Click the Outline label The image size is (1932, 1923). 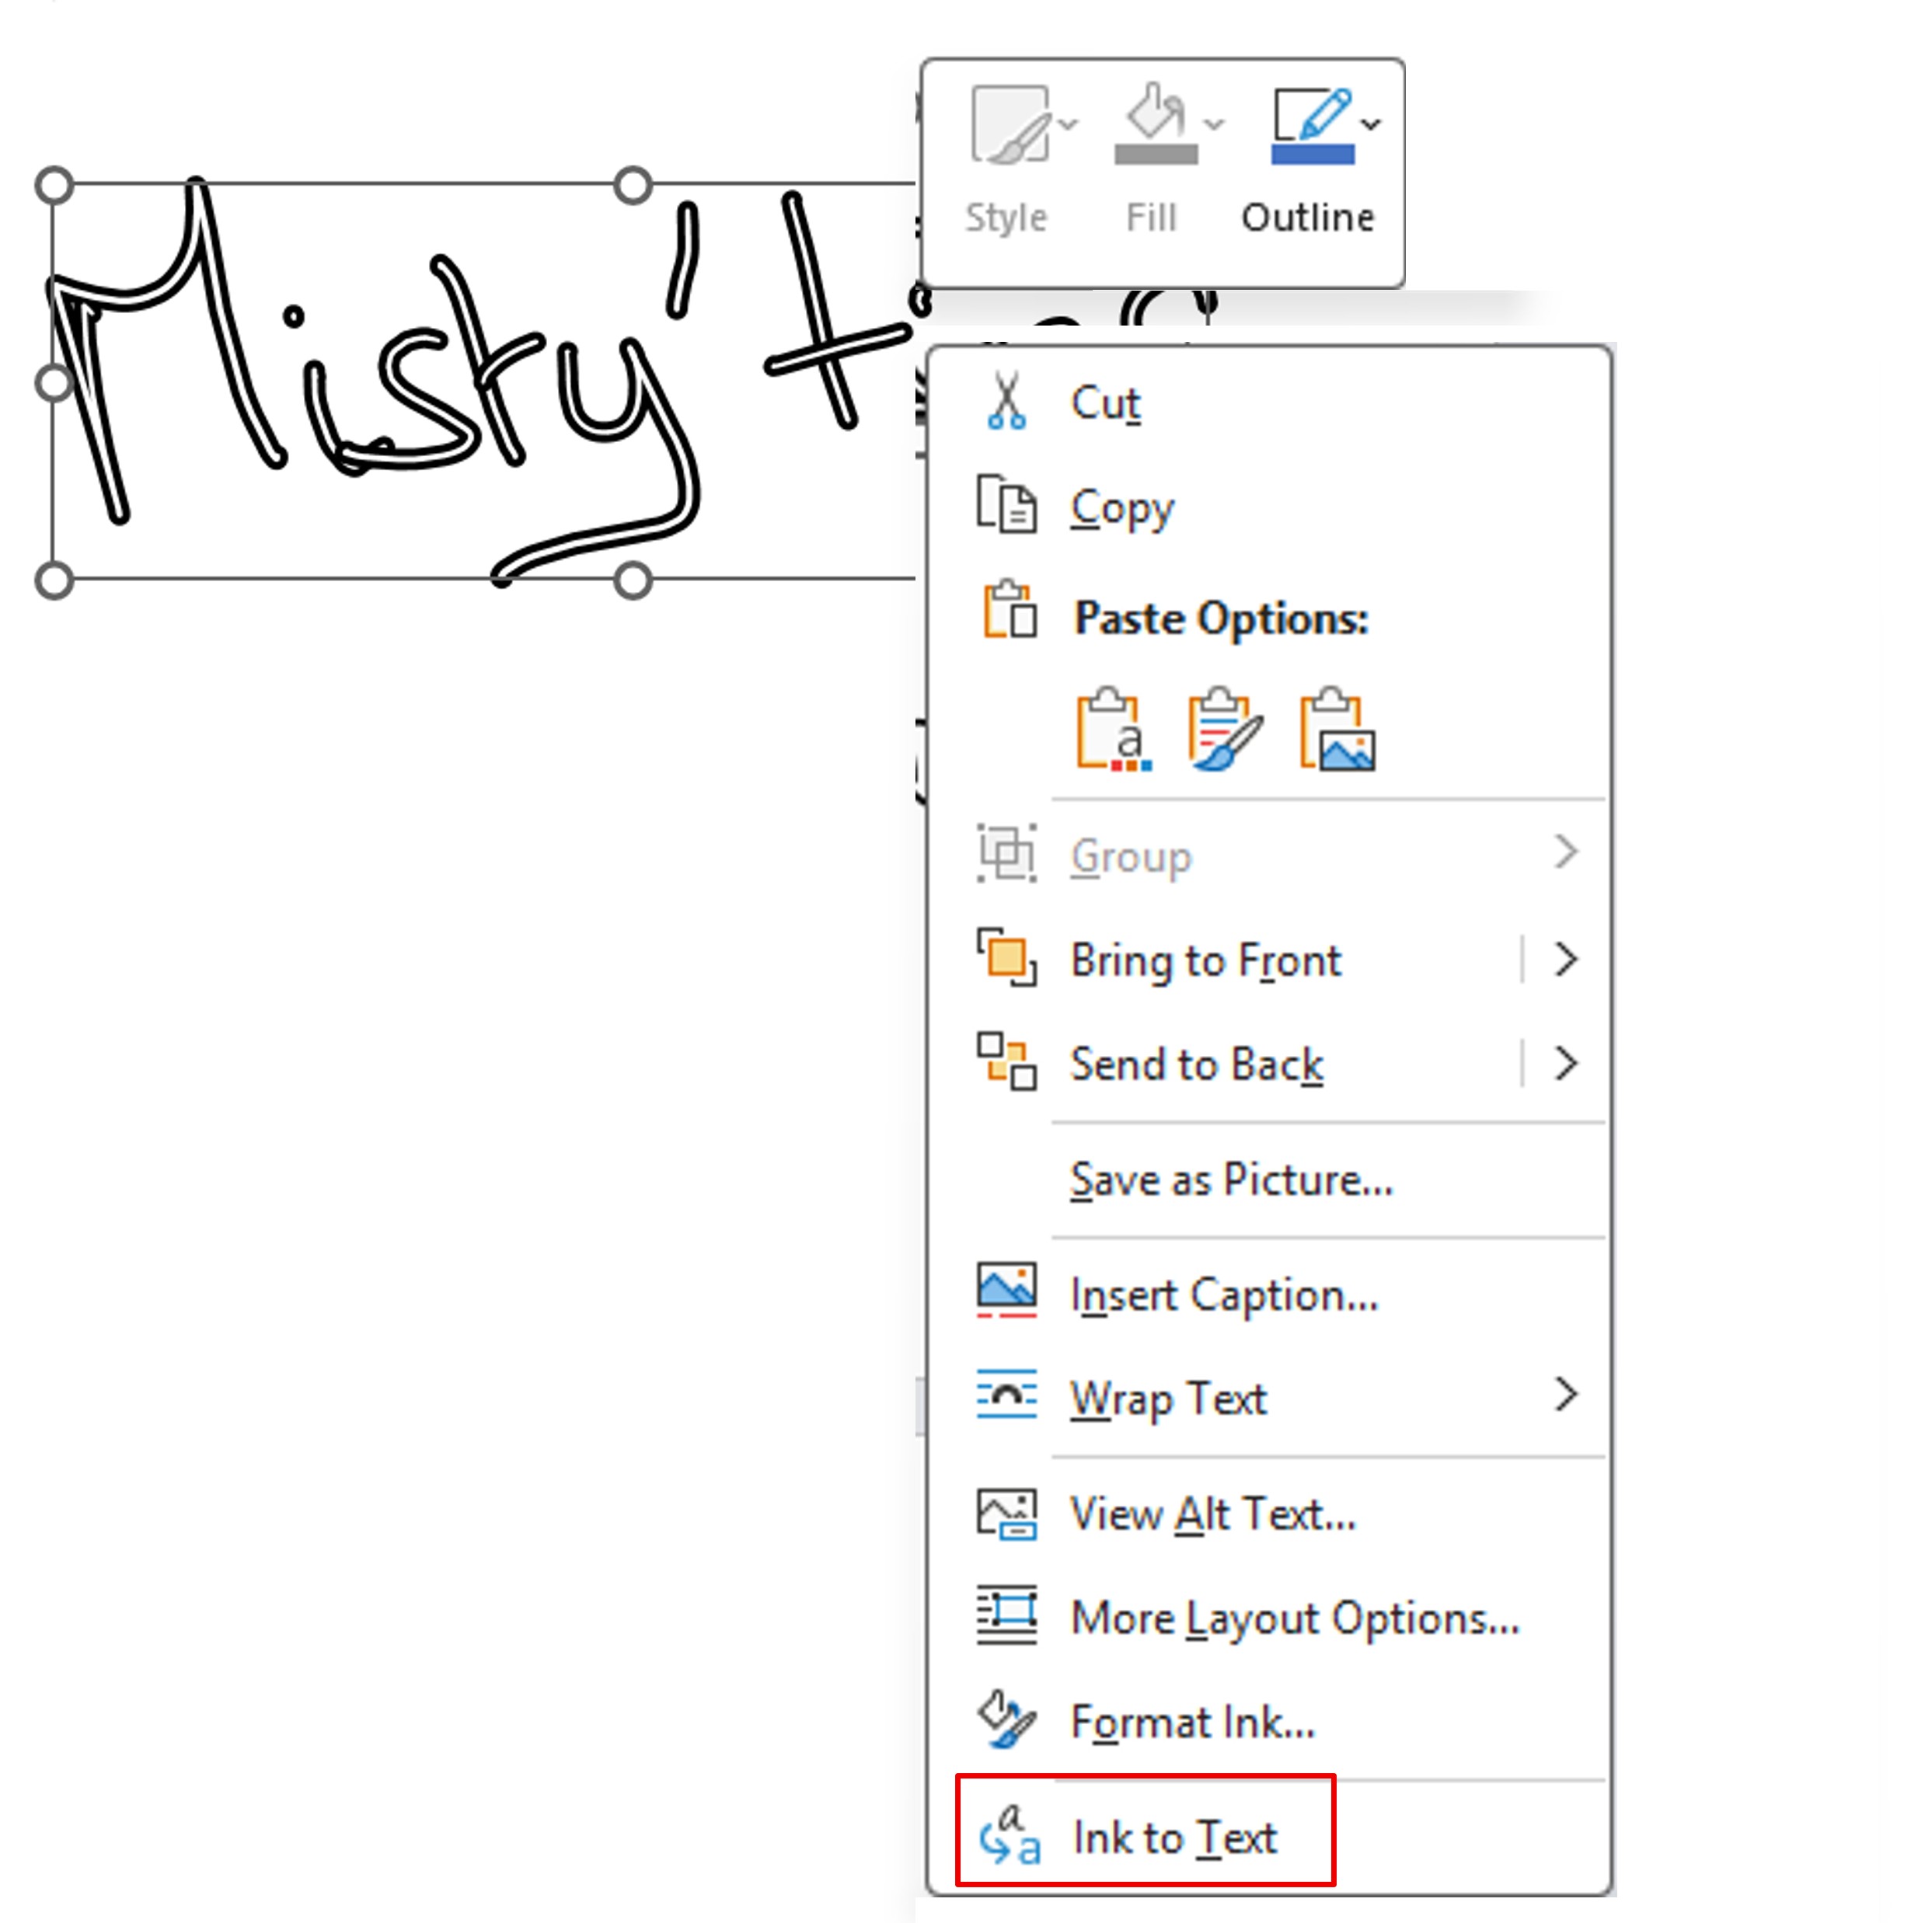pos(1307,217)
